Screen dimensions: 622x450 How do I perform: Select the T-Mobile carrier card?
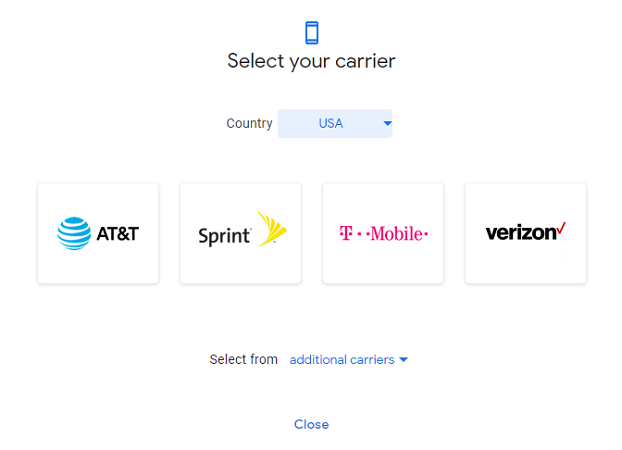[x=383, y=233]
